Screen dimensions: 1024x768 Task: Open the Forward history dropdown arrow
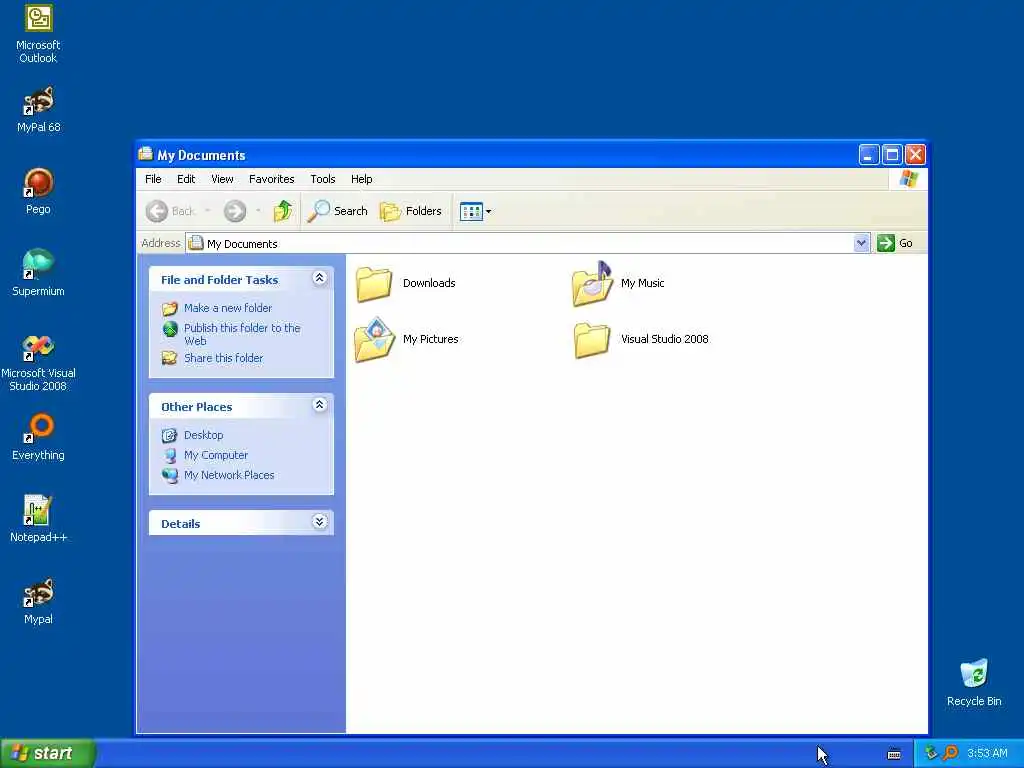259,211
